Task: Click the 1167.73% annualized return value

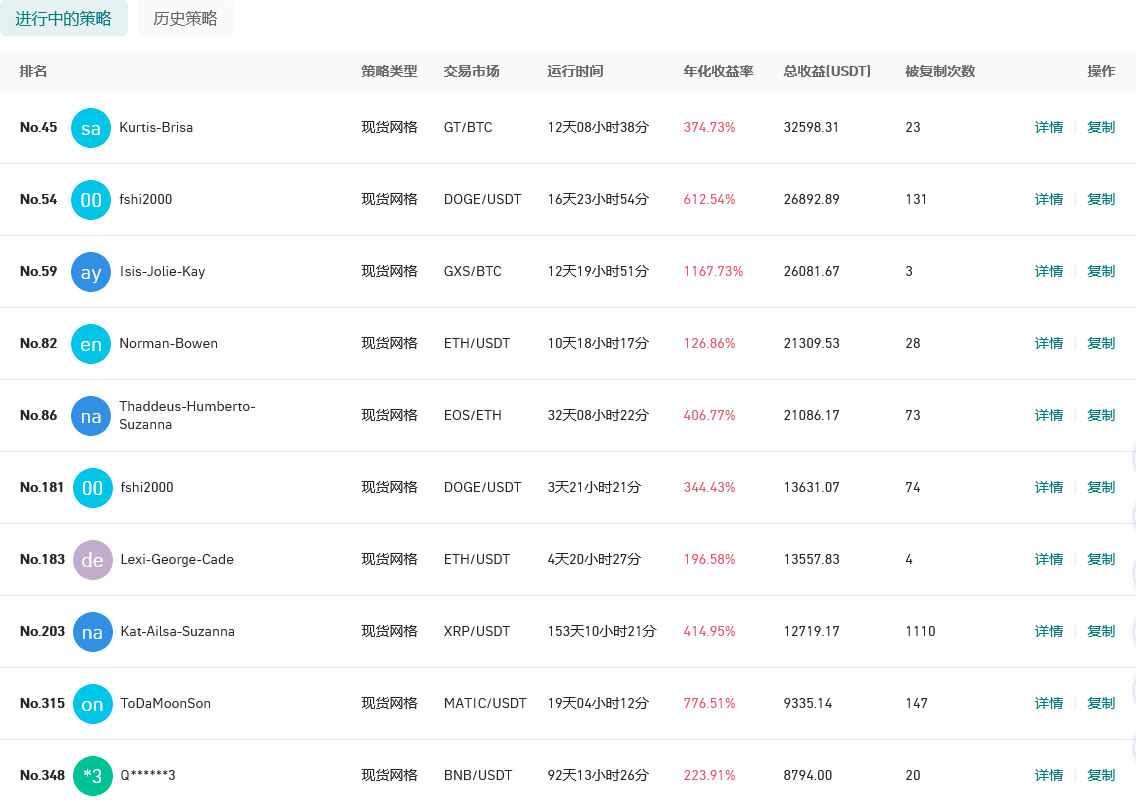Action: 713,271
